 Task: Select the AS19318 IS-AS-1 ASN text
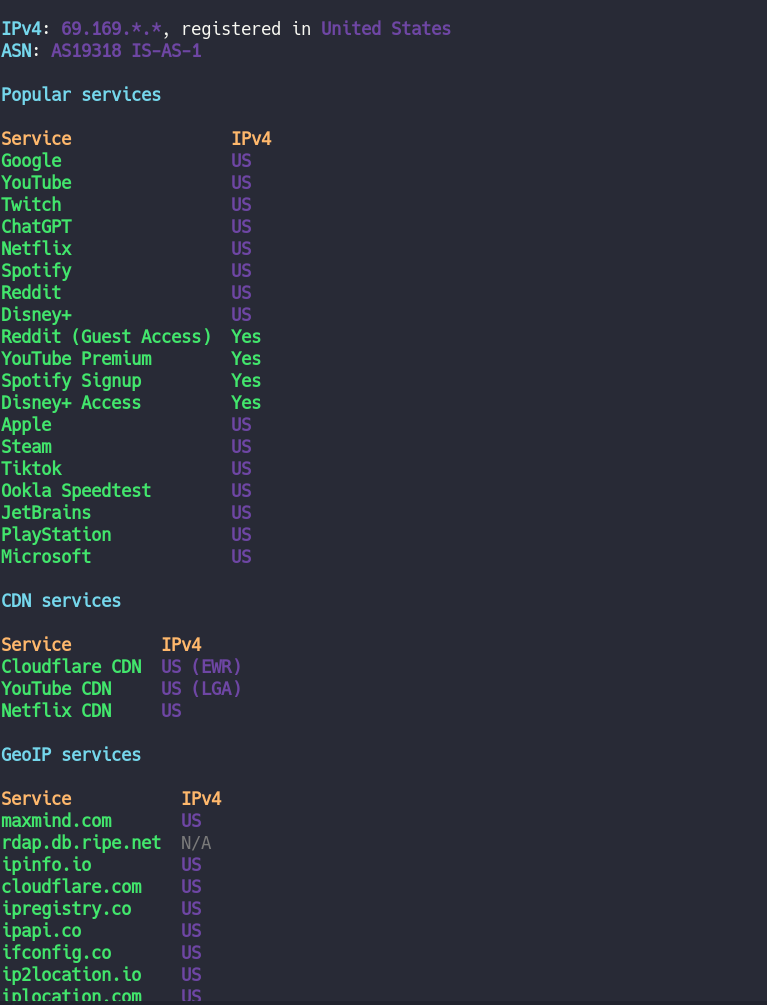pyautogui.click(x=126, y=51)
